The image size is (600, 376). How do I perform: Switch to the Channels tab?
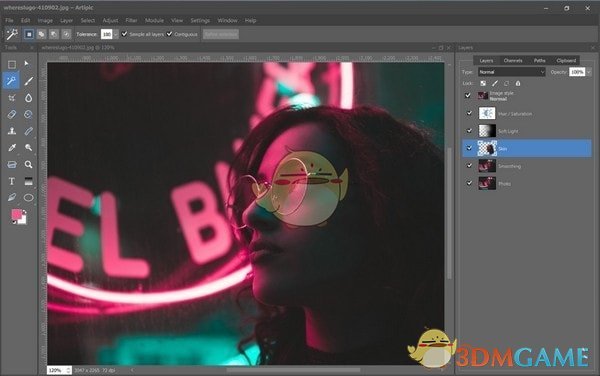click(513, 60)
